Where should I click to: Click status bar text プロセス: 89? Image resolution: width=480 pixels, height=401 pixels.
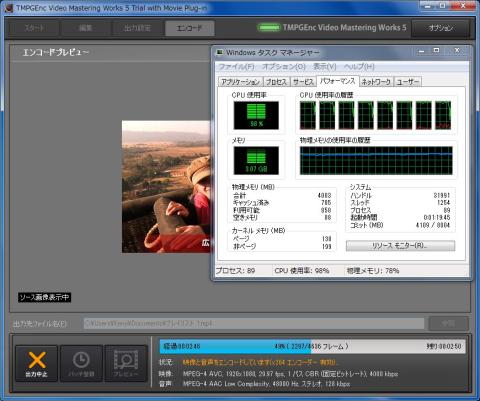tap(235, 271)
